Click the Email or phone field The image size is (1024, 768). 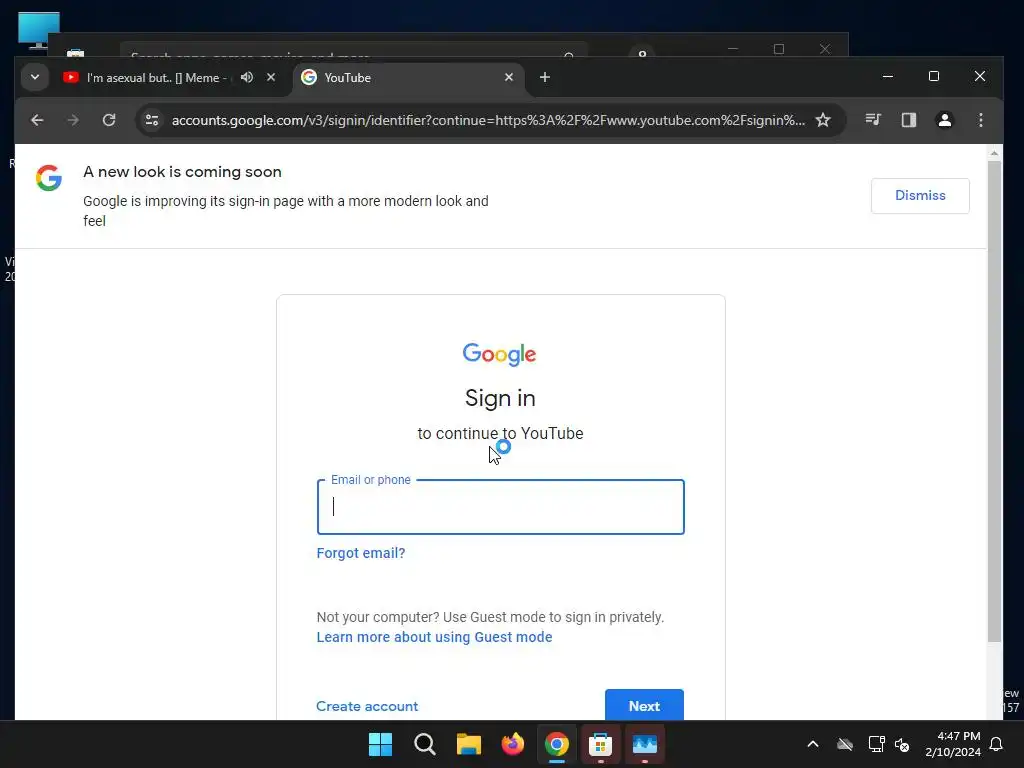click(x=501, y=507)
